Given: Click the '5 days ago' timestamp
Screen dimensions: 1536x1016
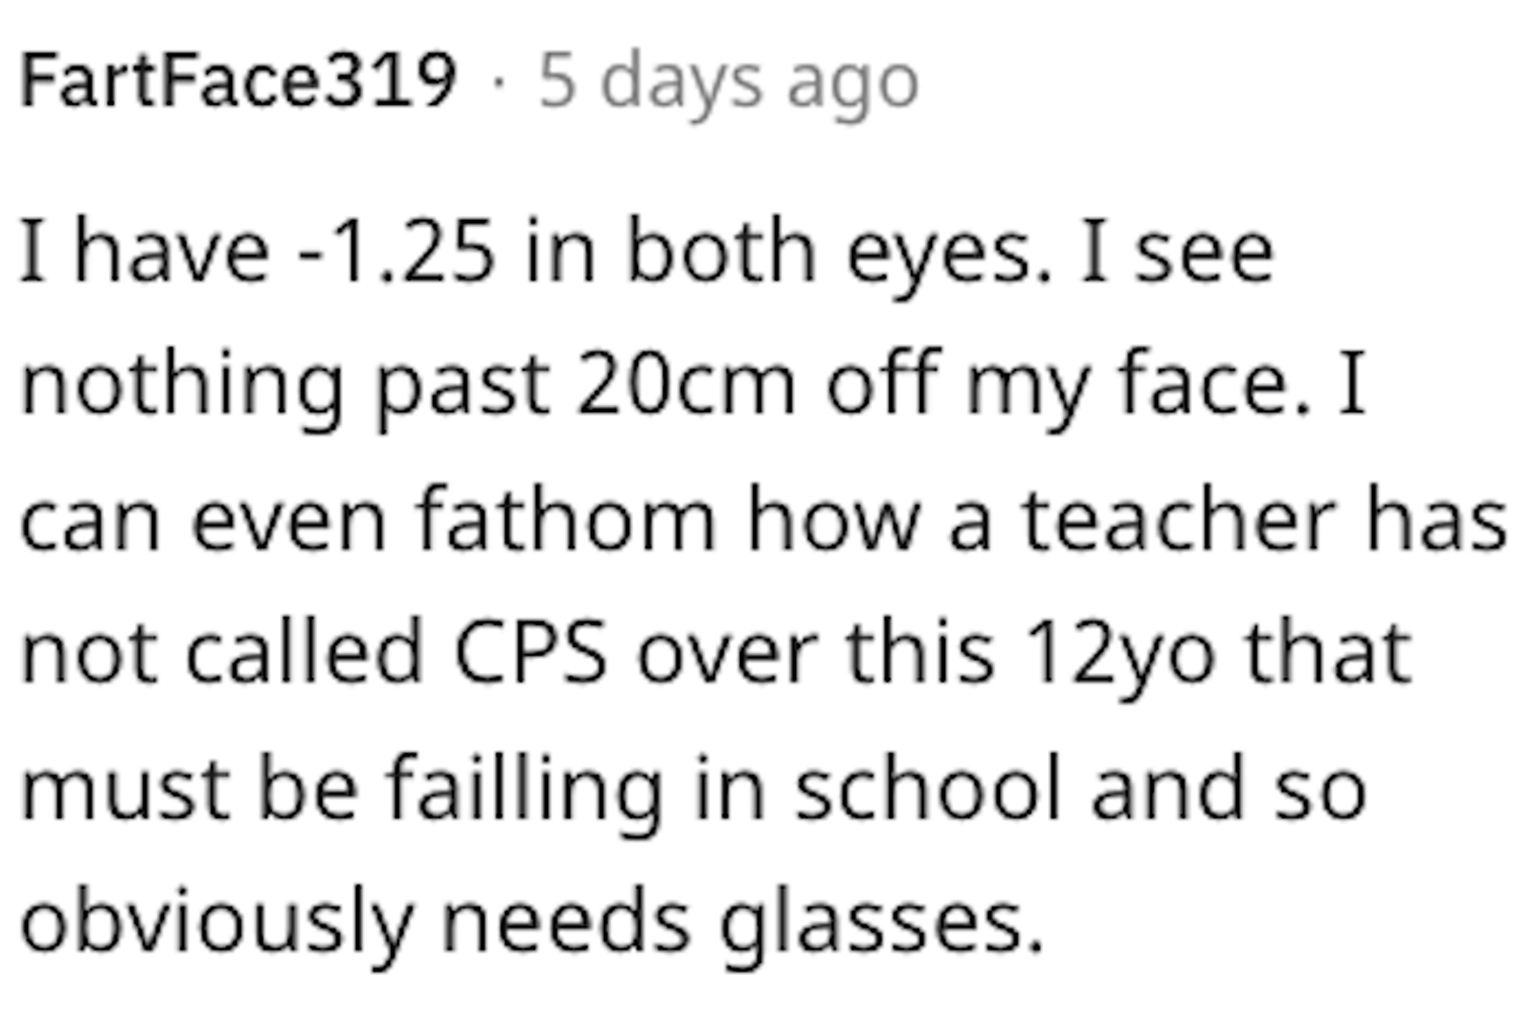Looking at the screenshot, I should 728,83.
